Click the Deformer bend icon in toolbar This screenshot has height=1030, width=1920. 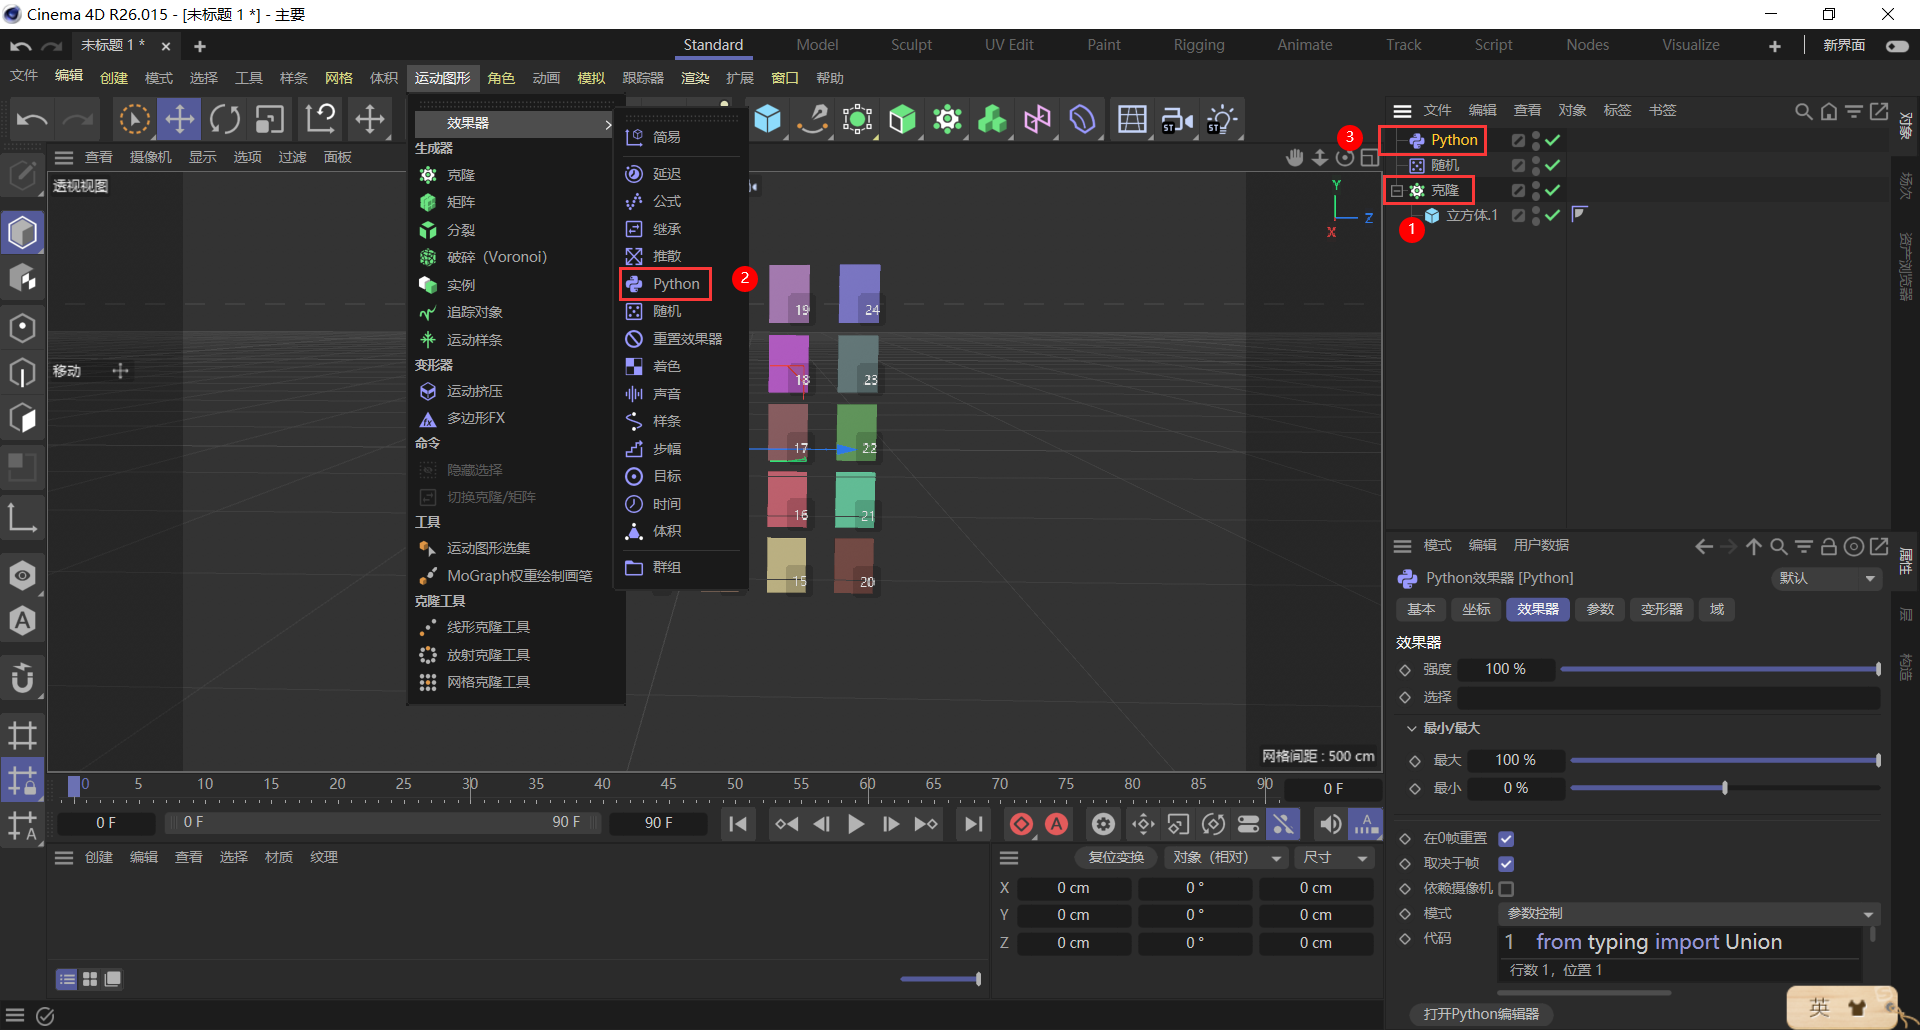tap(1082, 119)
